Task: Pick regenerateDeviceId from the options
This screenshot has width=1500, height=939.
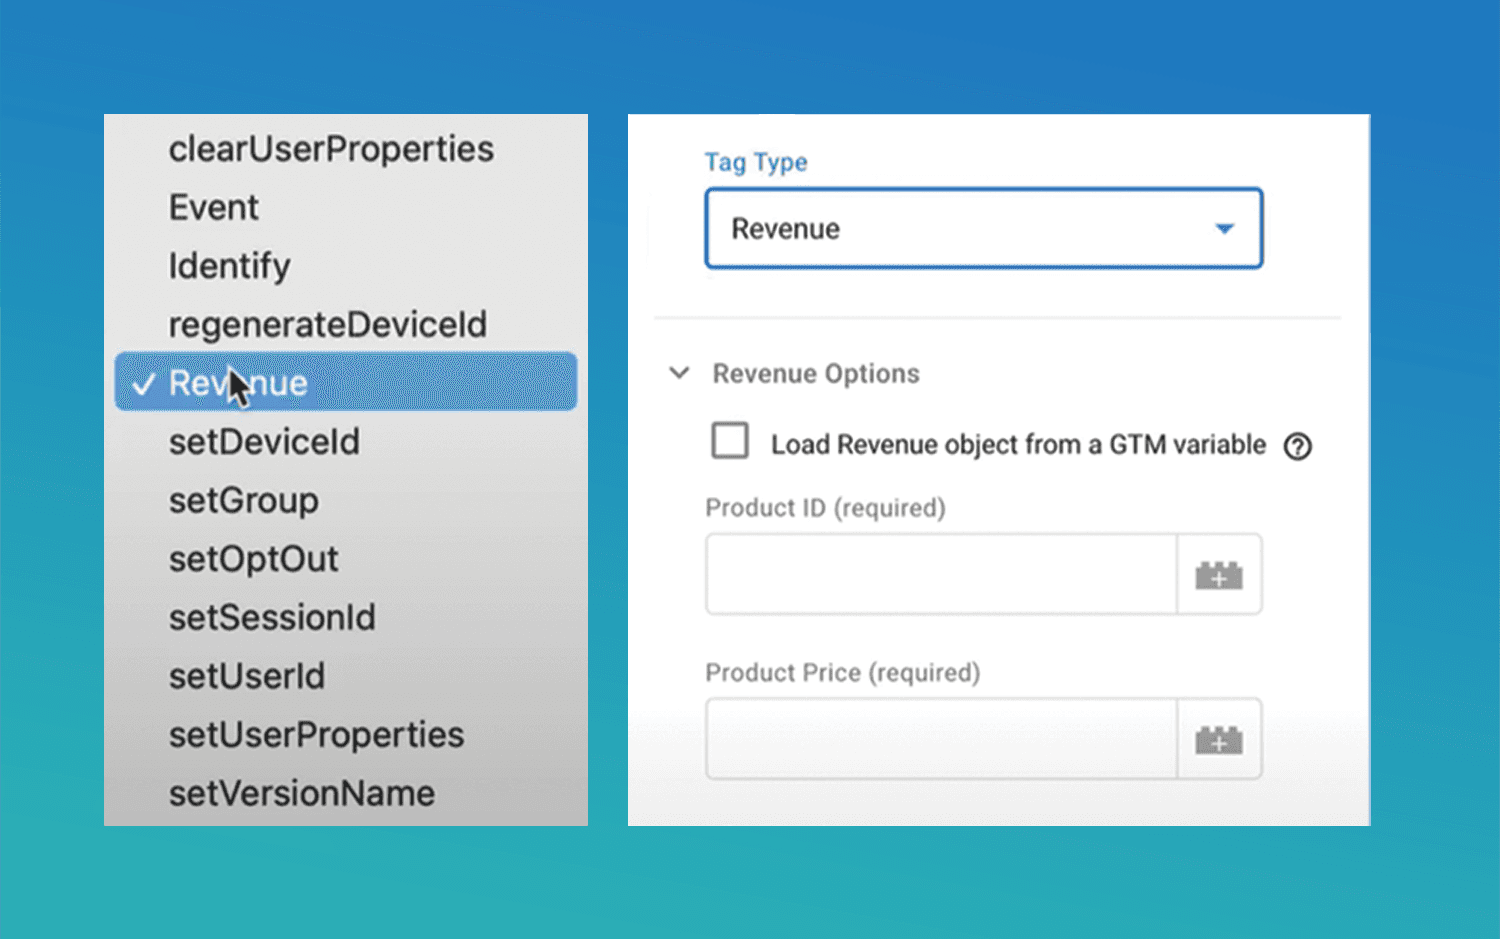Action: (327, 324)
